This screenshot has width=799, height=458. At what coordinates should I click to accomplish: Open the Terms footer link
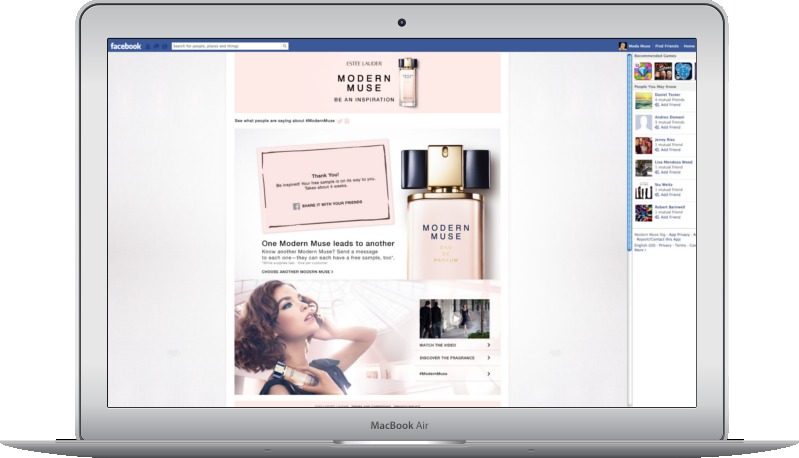click(680, 246)
